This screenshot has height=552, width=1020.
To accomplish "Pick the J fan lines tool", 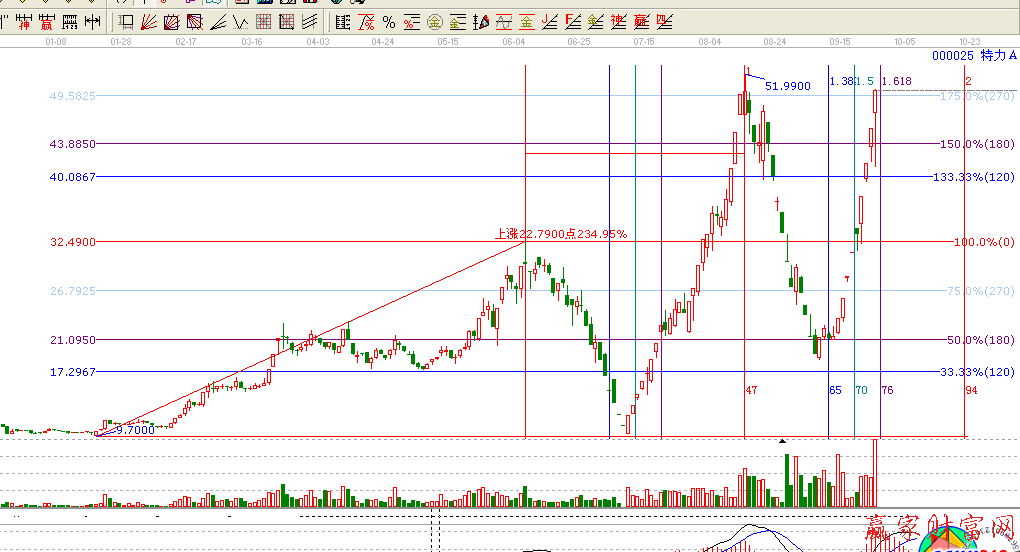I will (549, 22).
